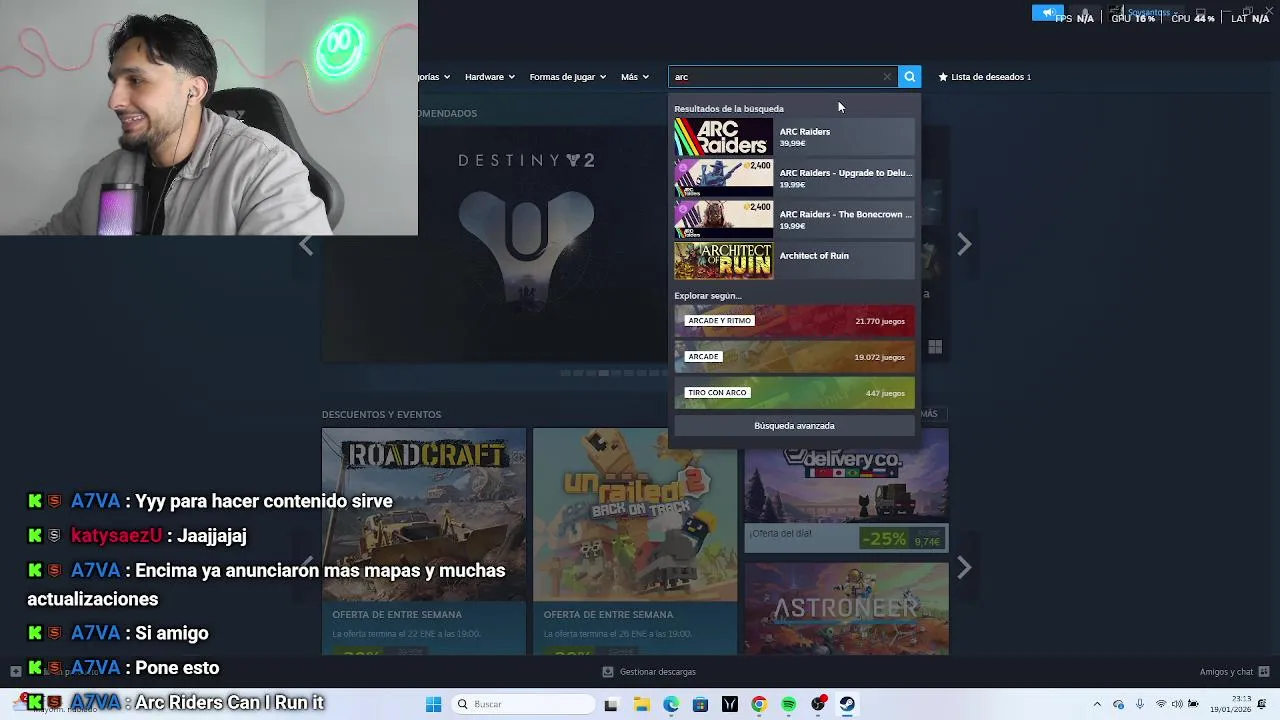Screen dimensions: 1280x720
Task: Click the Steam announcements megaphone icon
Action: (1048, 13)
